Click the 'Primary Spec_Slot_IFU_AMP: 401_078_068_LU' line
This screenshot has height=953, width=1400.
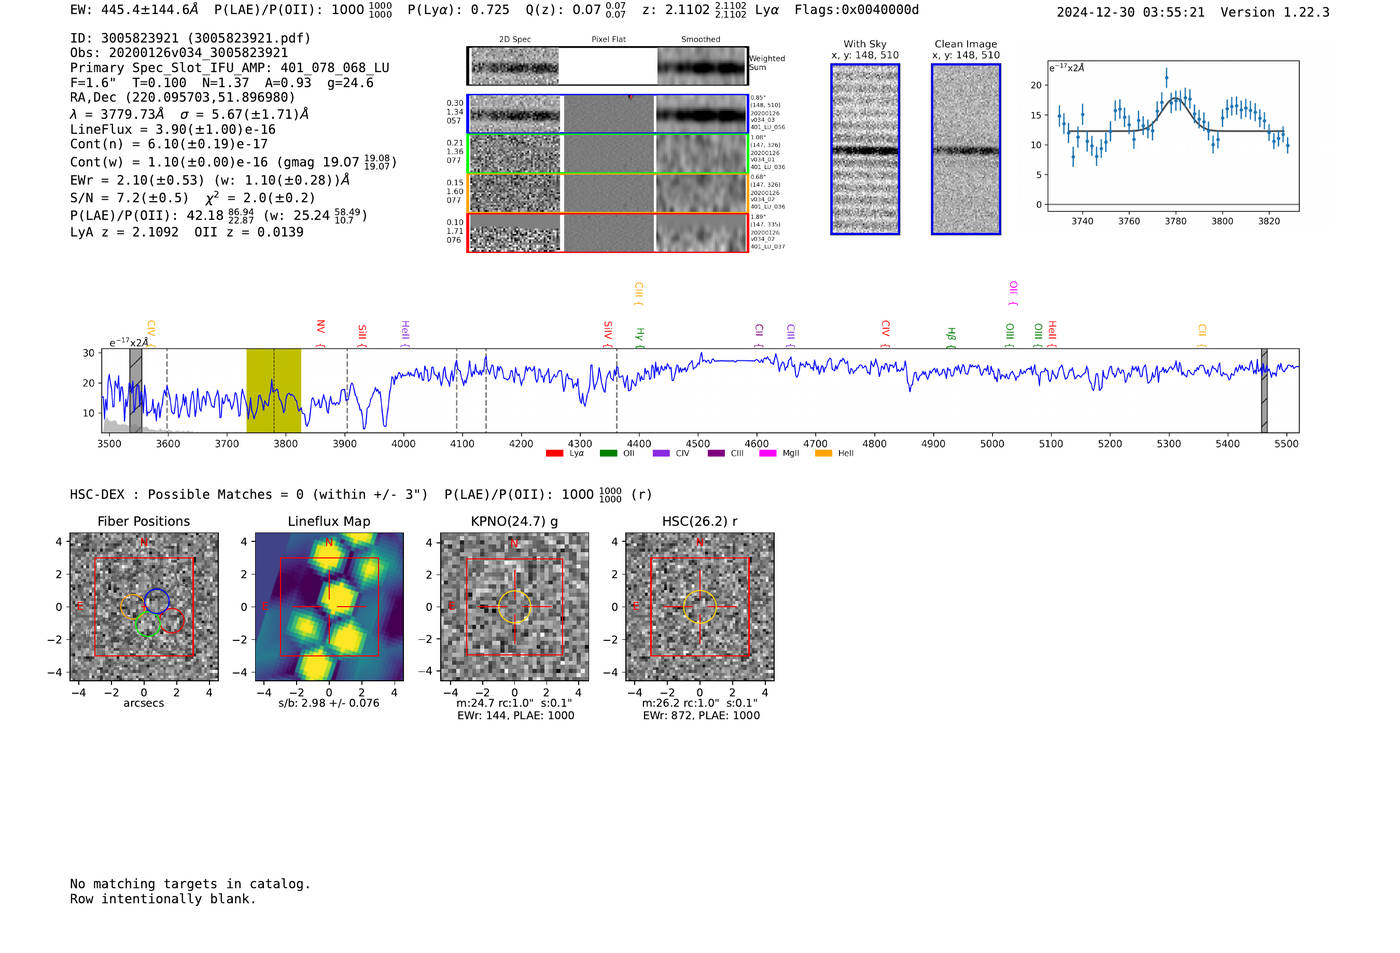(x=230, y=68)
